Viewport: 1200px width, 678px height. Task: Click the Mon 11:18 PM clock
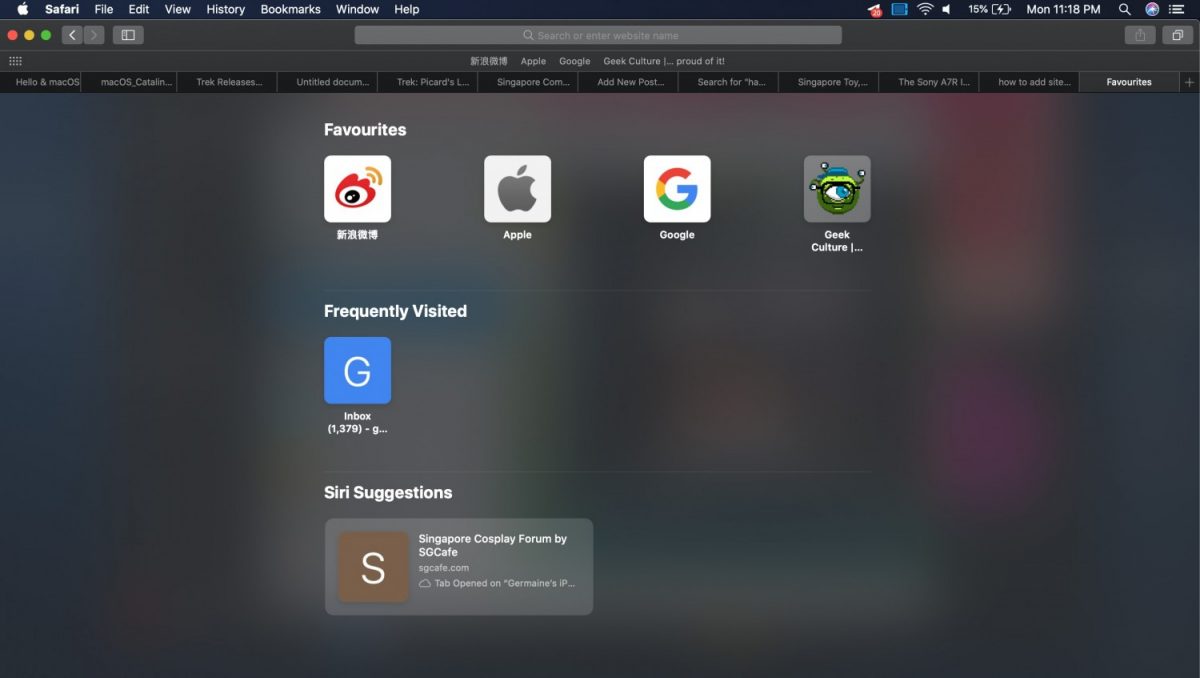tap(1063, 9)
